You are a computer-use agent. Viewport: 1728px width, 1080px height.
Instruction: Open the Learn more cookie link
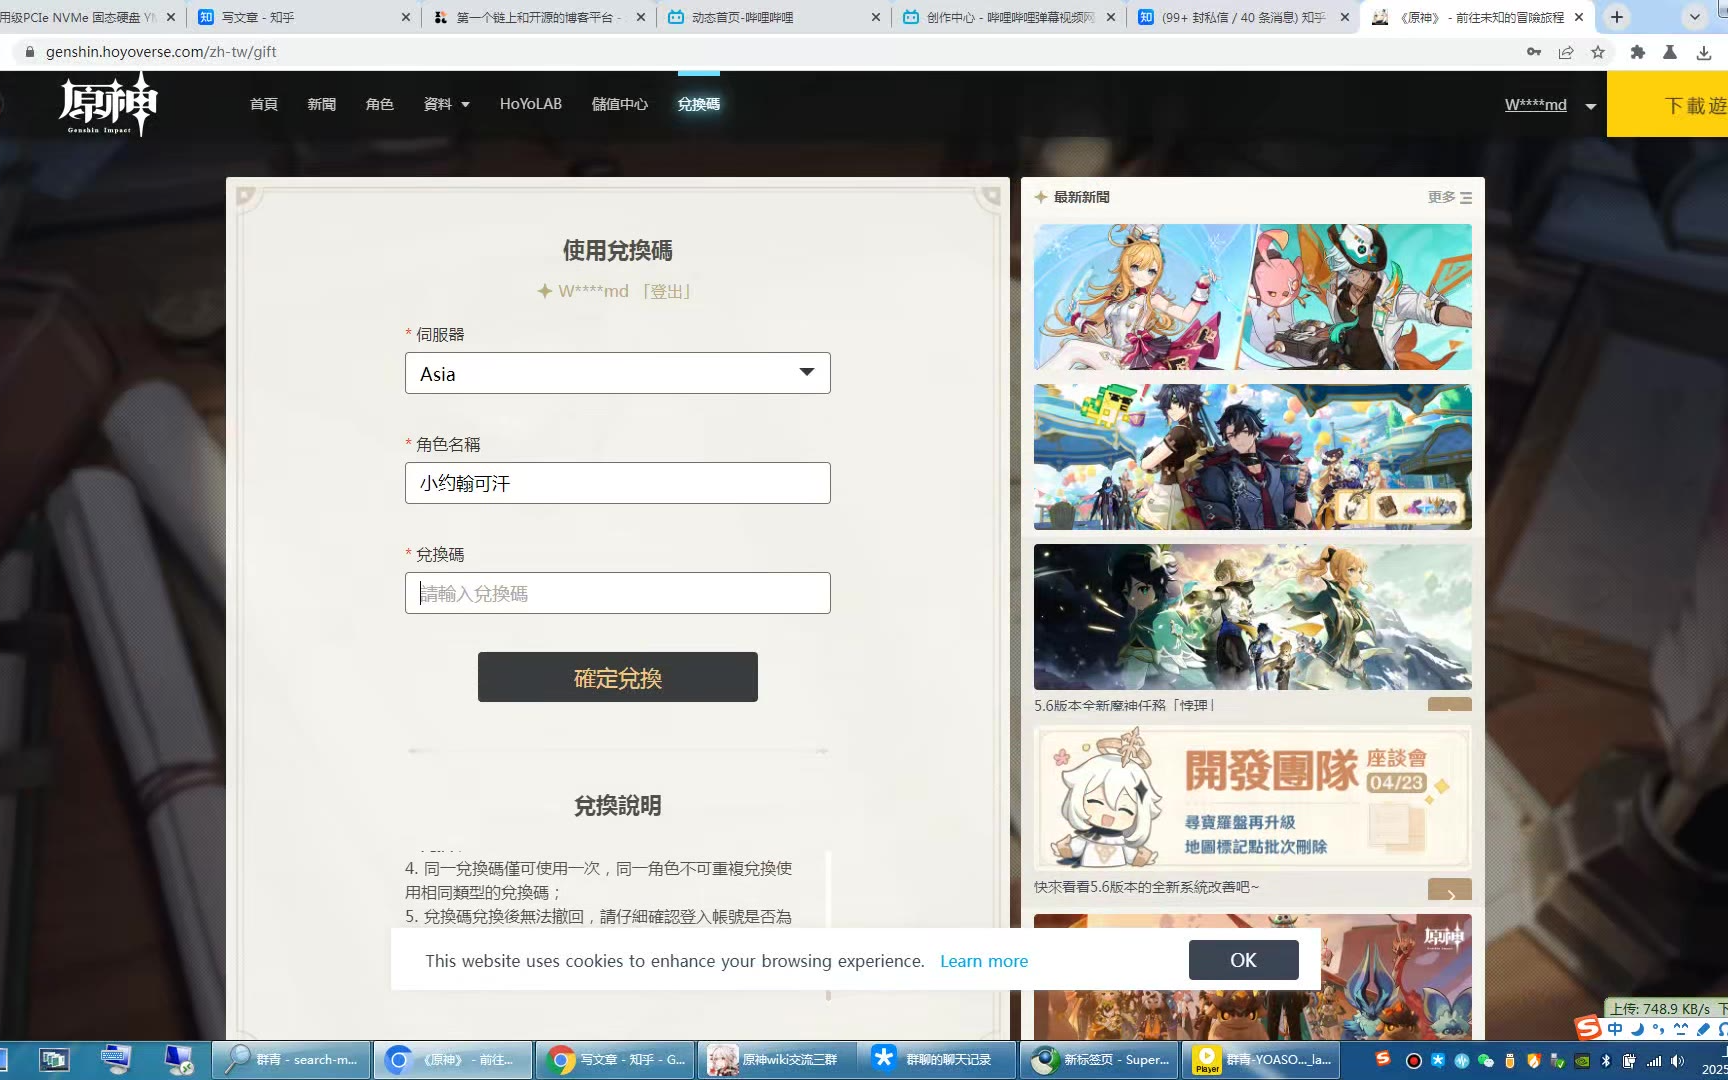tap(984, 961)
